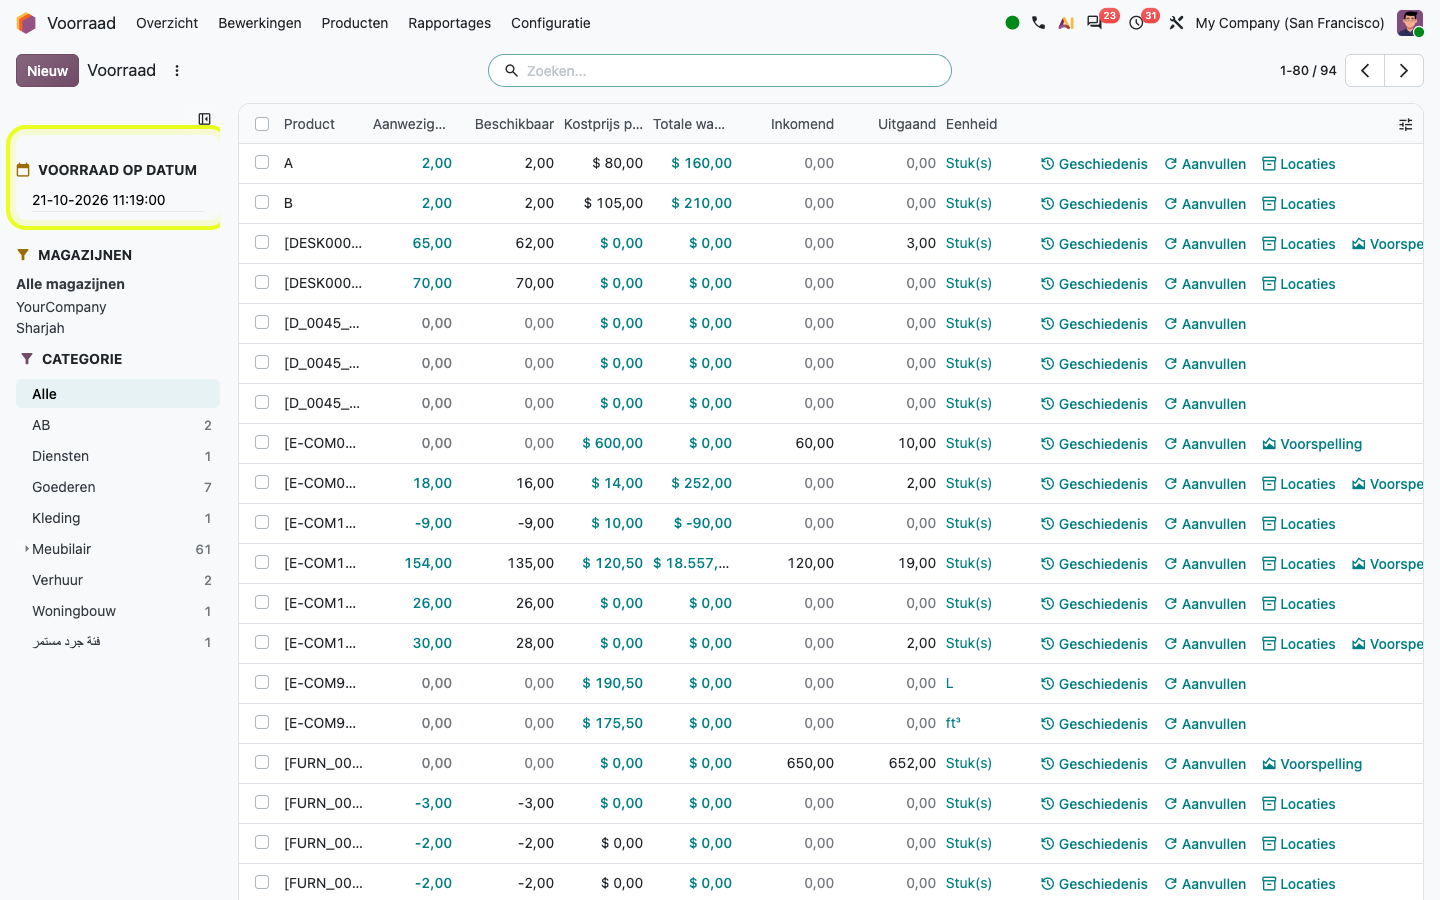Go to next page of records
Viewport: 1440px width, 900px height.
pyautogui.click(x=1404, y=71)
